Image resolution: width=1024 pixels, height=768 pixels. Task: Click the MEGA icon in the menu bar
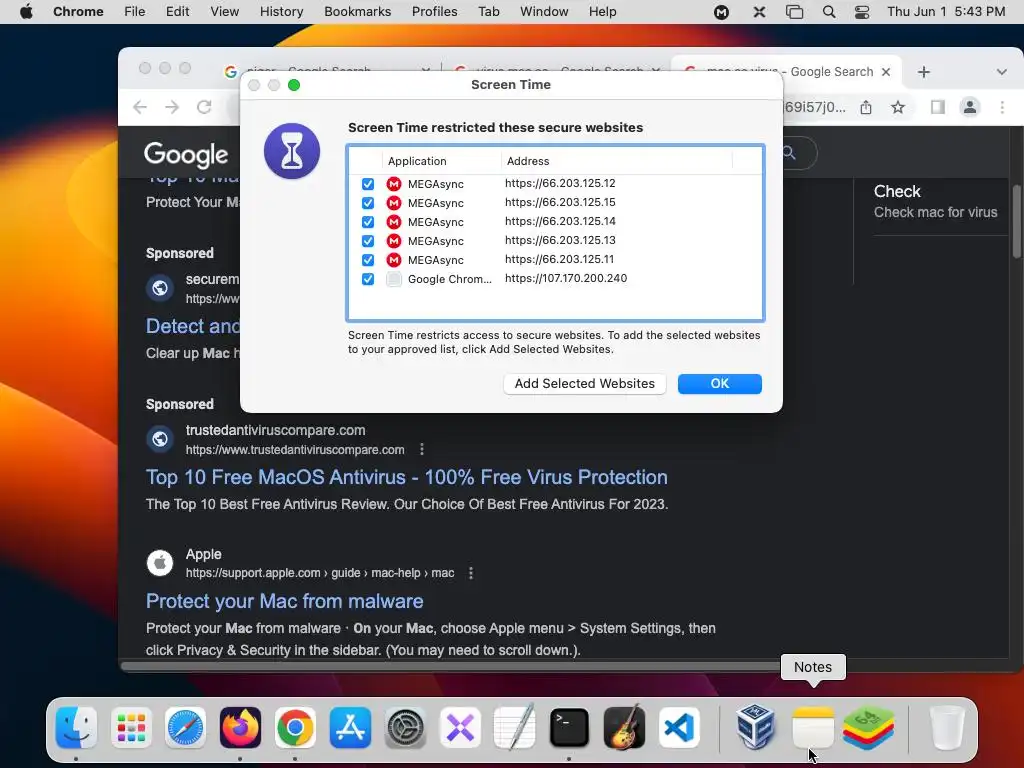click(722, 12)
